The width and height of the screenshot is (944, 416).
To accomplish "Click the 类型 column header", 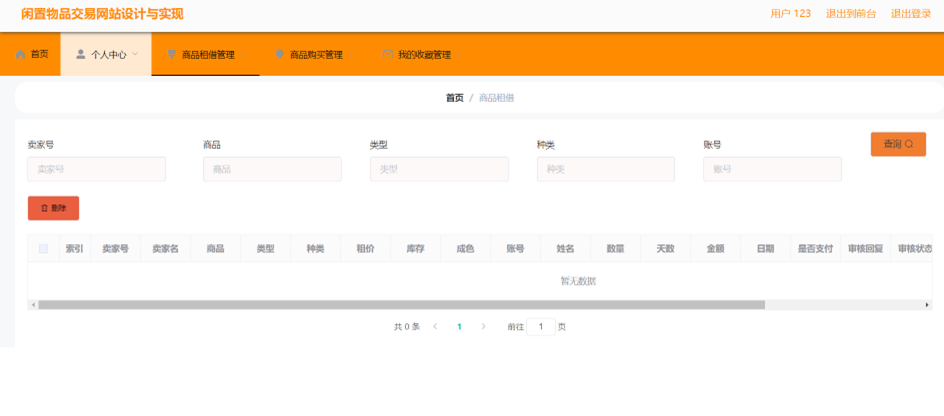I will (x=266, y=249).
